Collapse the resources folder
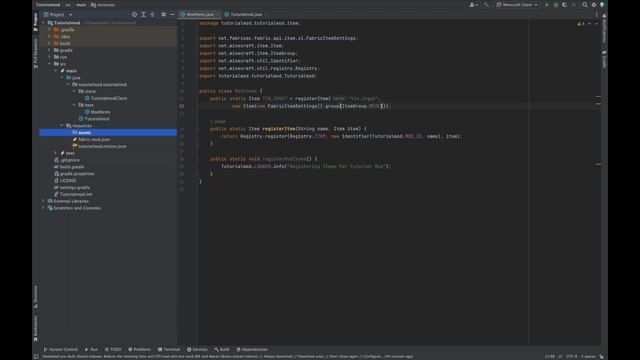Image resolution: width=640 pixels, height=360 pixels. 62,126
